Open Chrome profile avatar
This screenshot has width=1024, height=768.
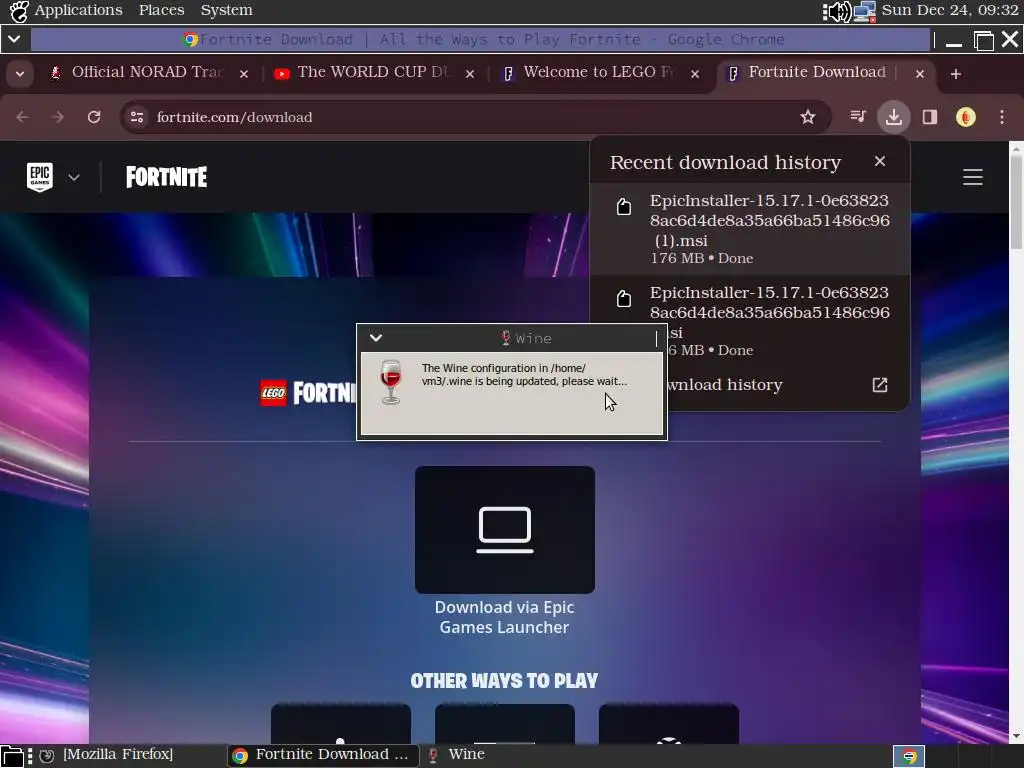966,117
